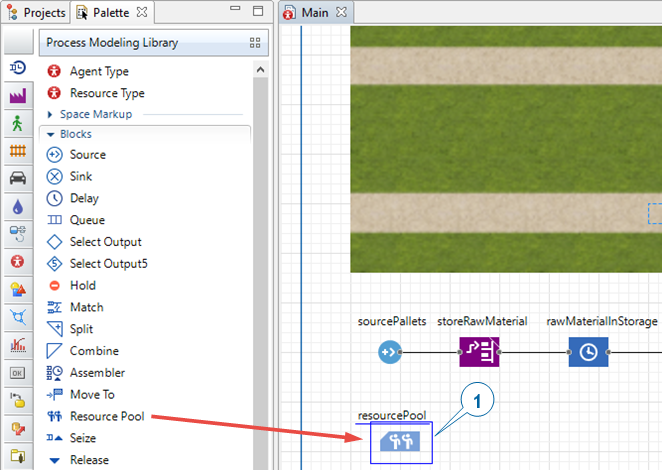Open the Process Modeling Library palette icon
662x470 pixels.
(x=18, y=68)
